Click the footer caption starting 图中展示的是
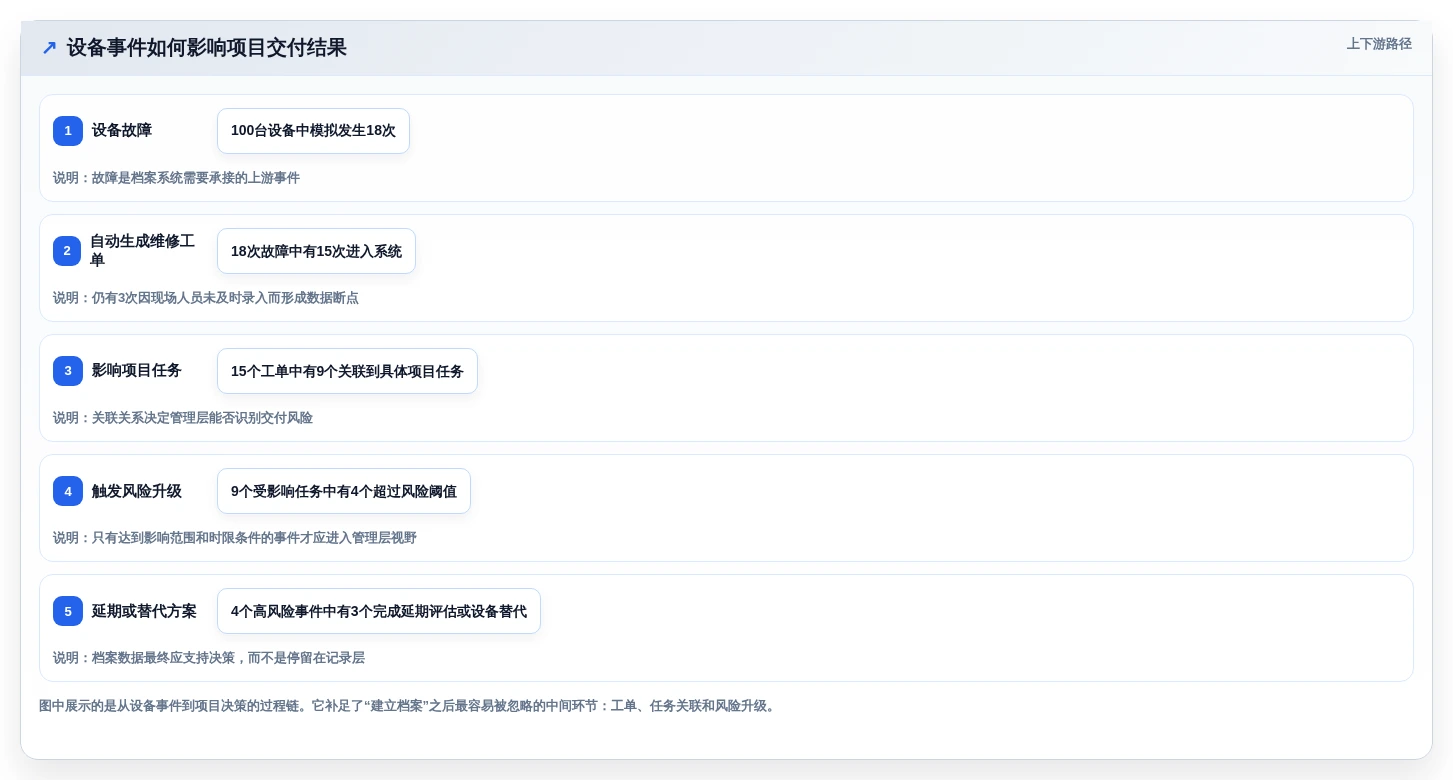This screenshot has height=780, width=1453. [x=409, y=706]
